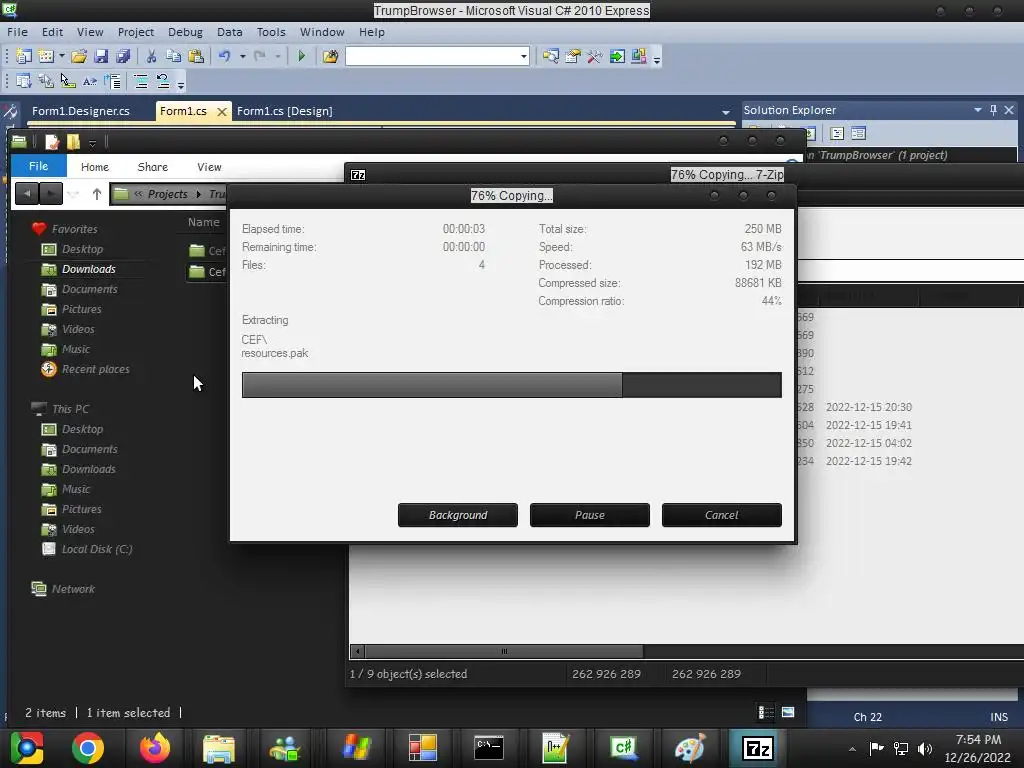Open the Find combo box dropdown

(524, 56)
